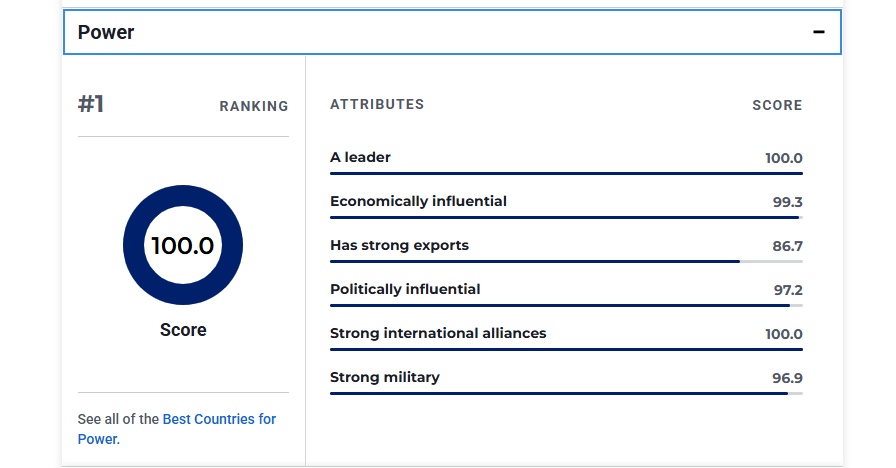Collapse the Power section with minus icon
The image size is (896, 468).
click(x=819, y=32)
